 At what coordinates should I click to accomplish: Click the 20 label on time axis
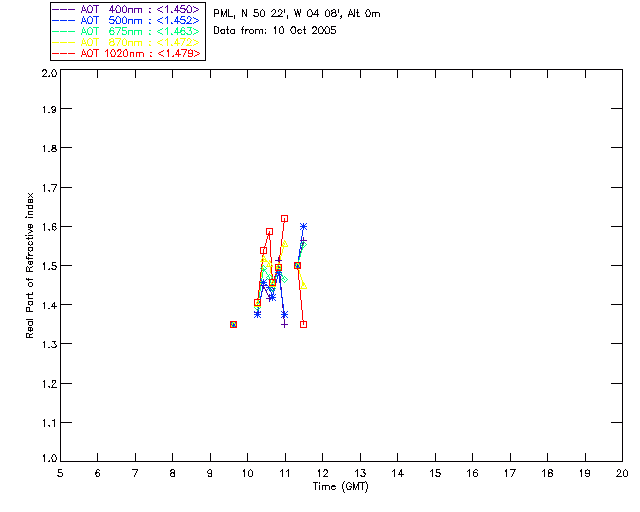pyautogui.click(x=622, y=473)
